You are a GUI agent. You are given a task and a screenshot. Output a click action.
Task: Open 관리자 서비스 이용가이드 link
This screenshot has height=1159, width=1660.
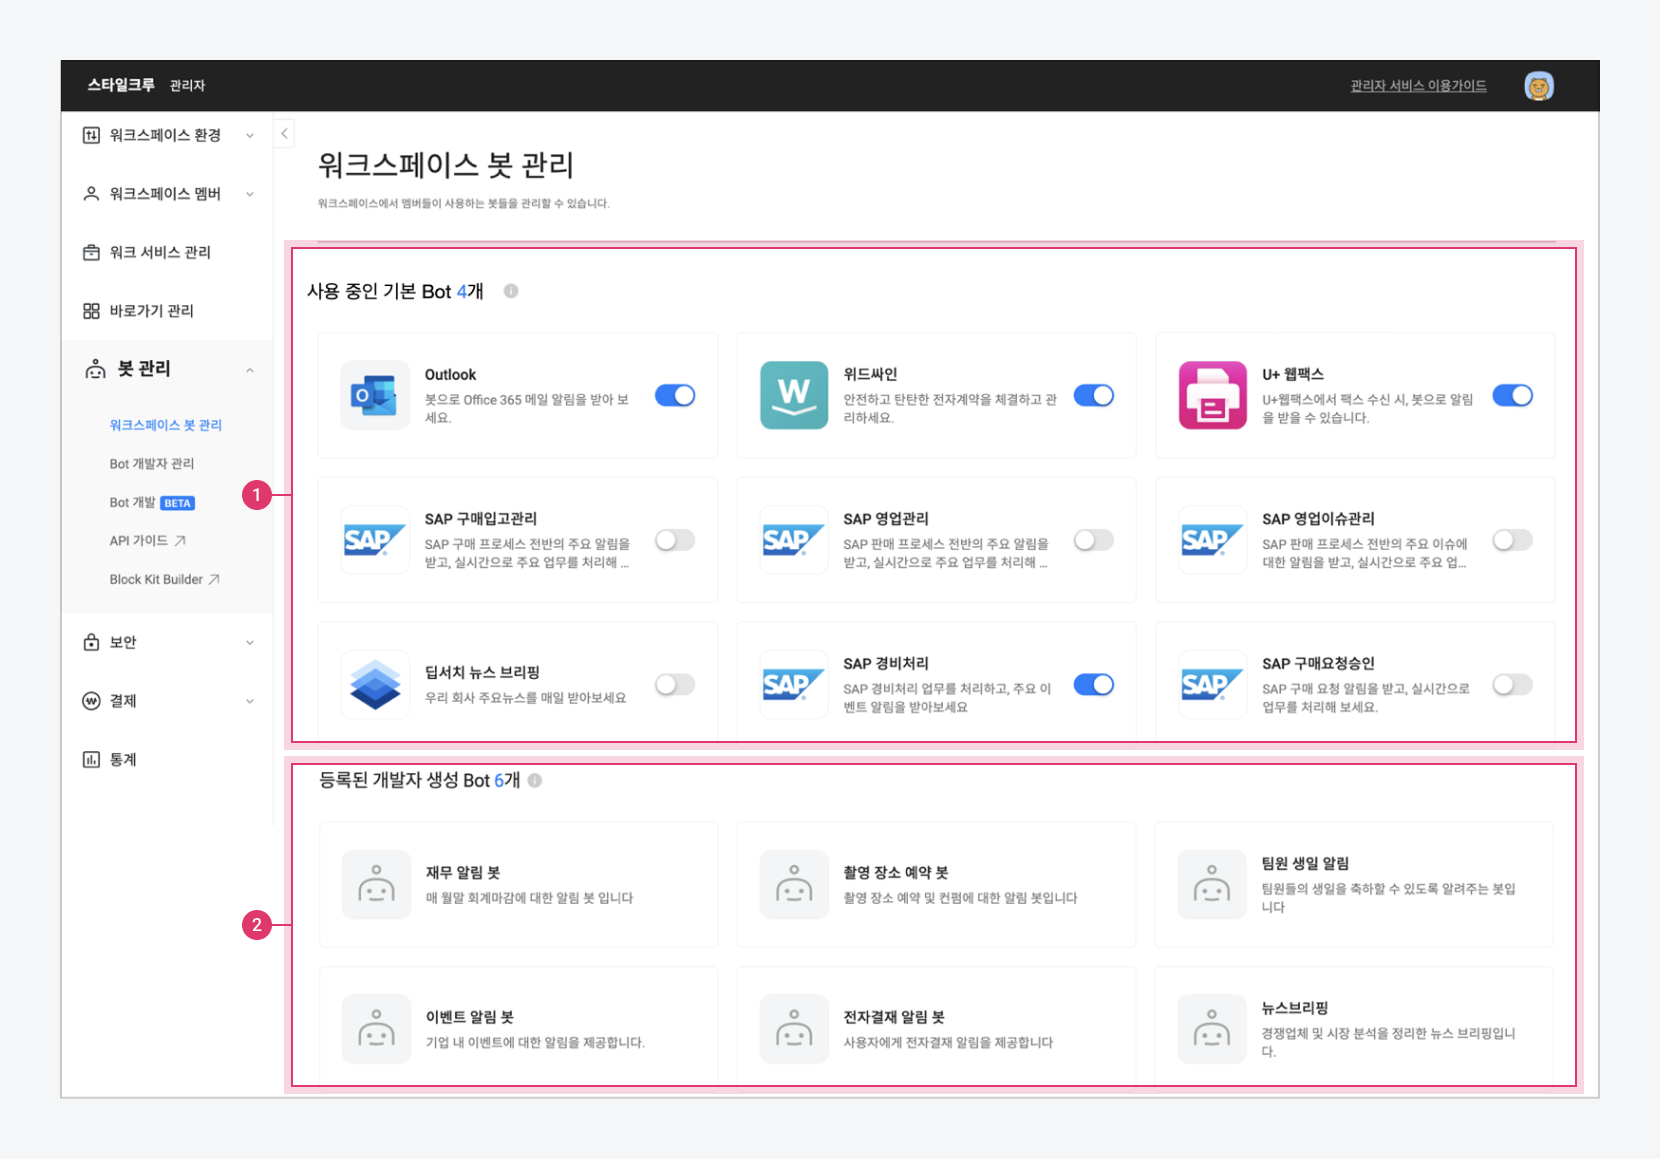[x=1418, y=86]
